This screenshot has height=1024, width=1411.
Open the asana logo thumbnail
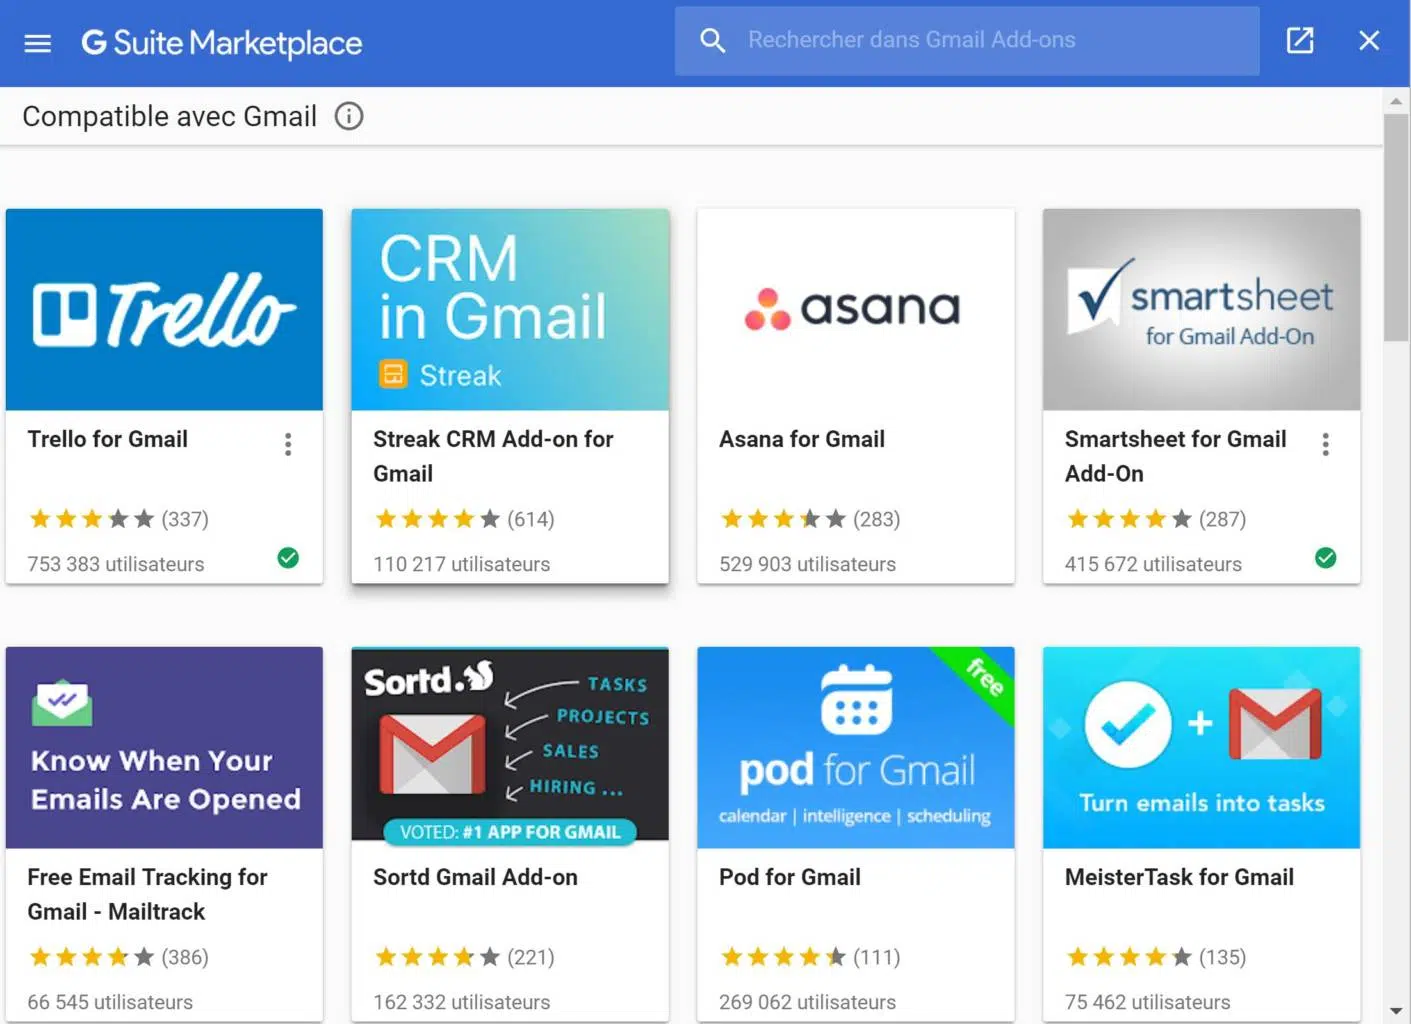pyautogui.click(x=855, y=309)
